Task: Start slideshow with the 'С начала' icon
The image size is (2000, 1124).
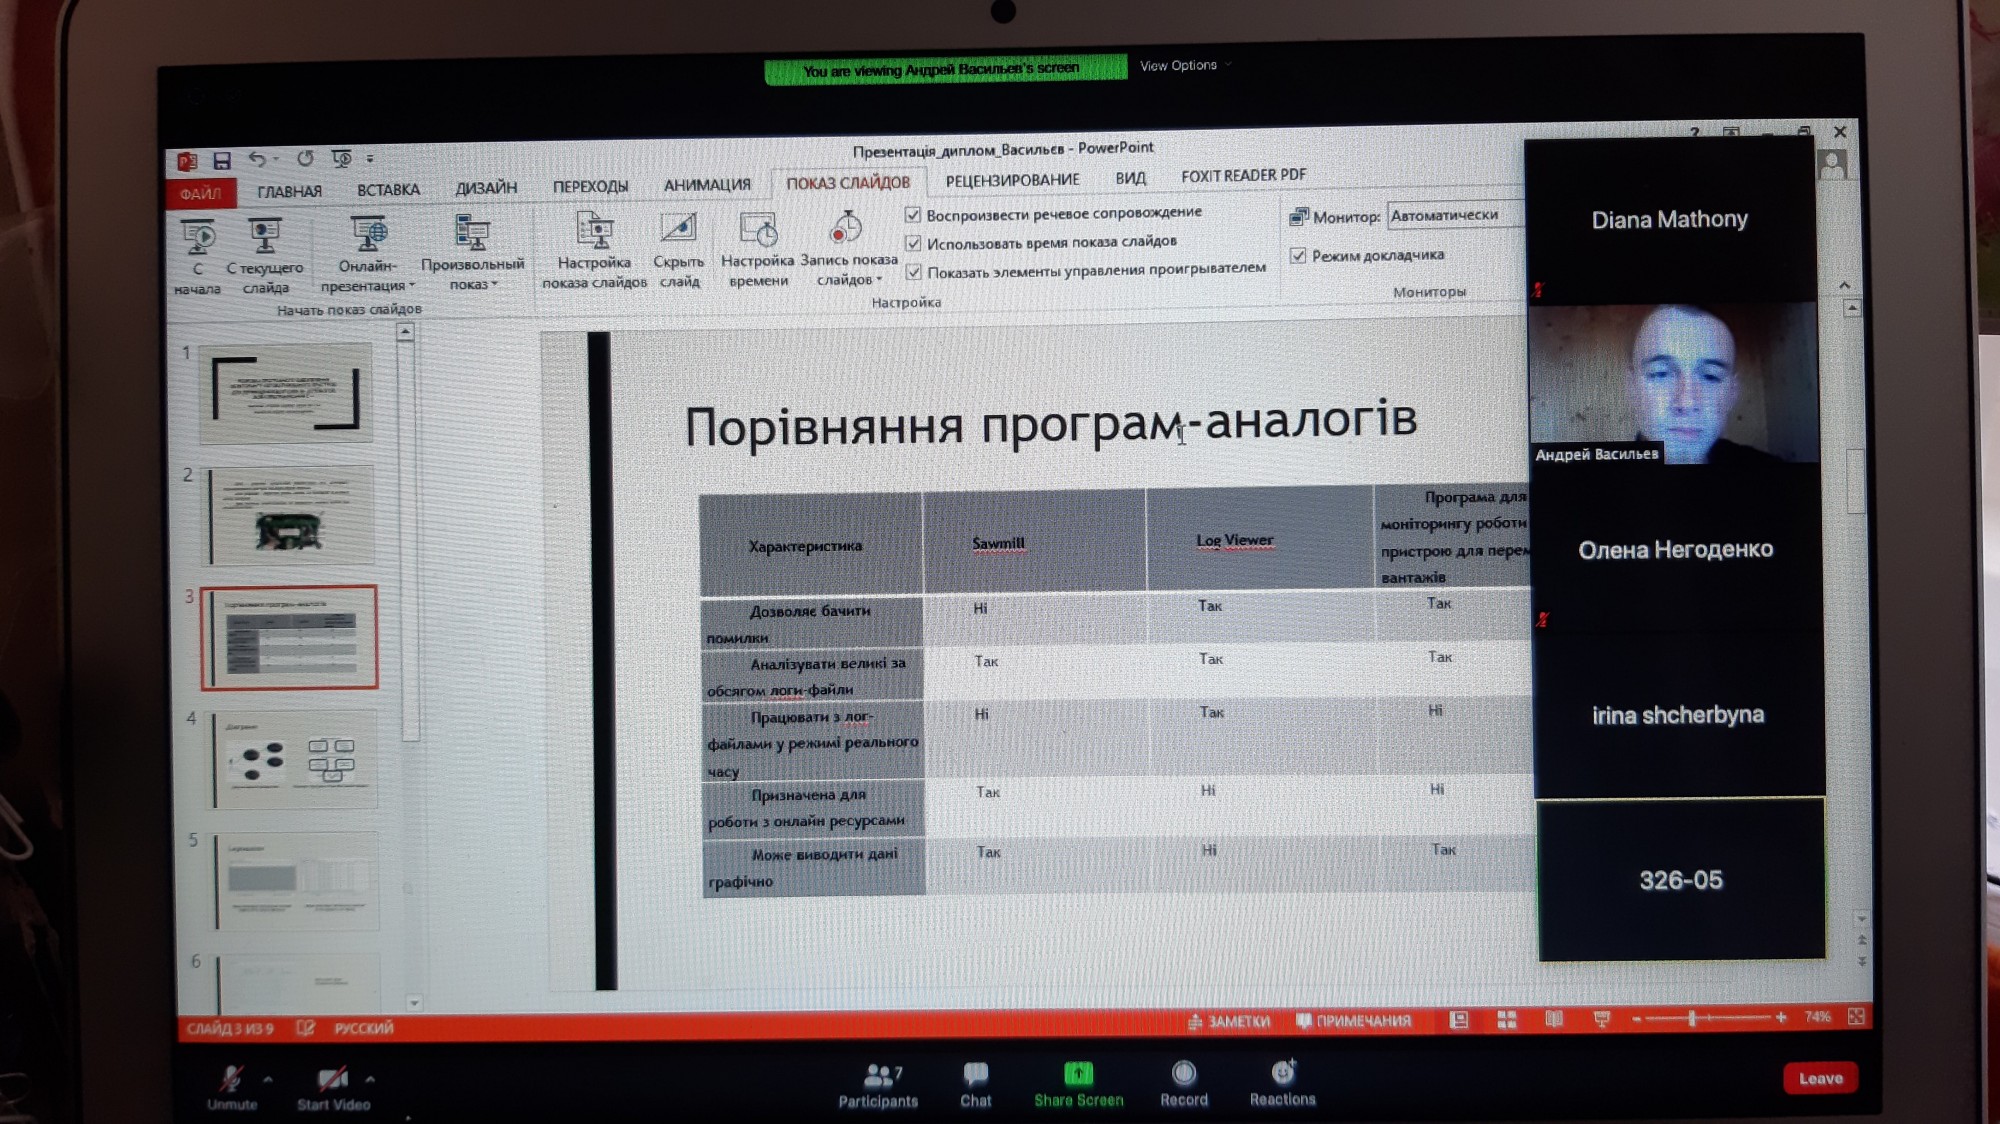Action: (198, 237)
